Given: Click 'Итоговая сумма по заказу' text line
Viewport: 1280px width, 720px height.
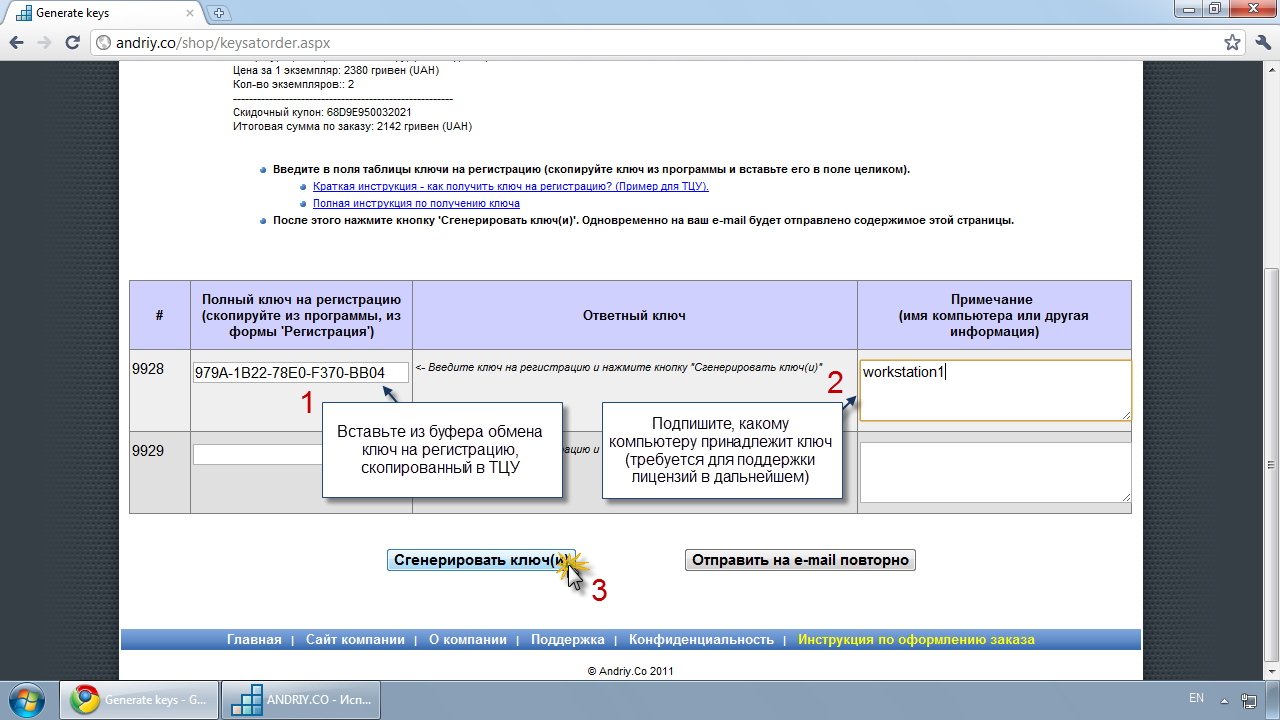Looking at the screenshot, I should point(352,127).
